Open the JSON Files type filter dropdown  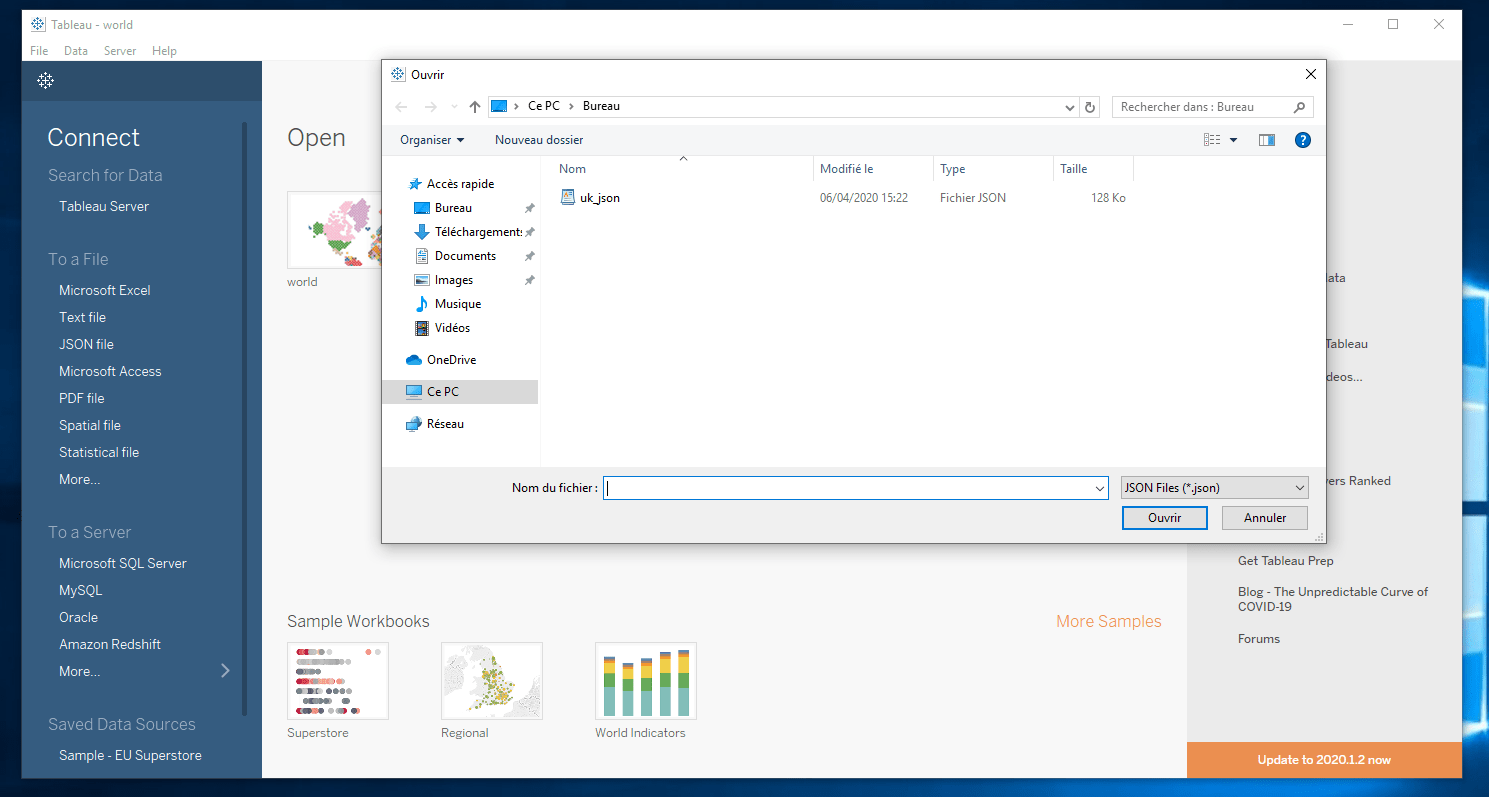tap(1214, 488)
